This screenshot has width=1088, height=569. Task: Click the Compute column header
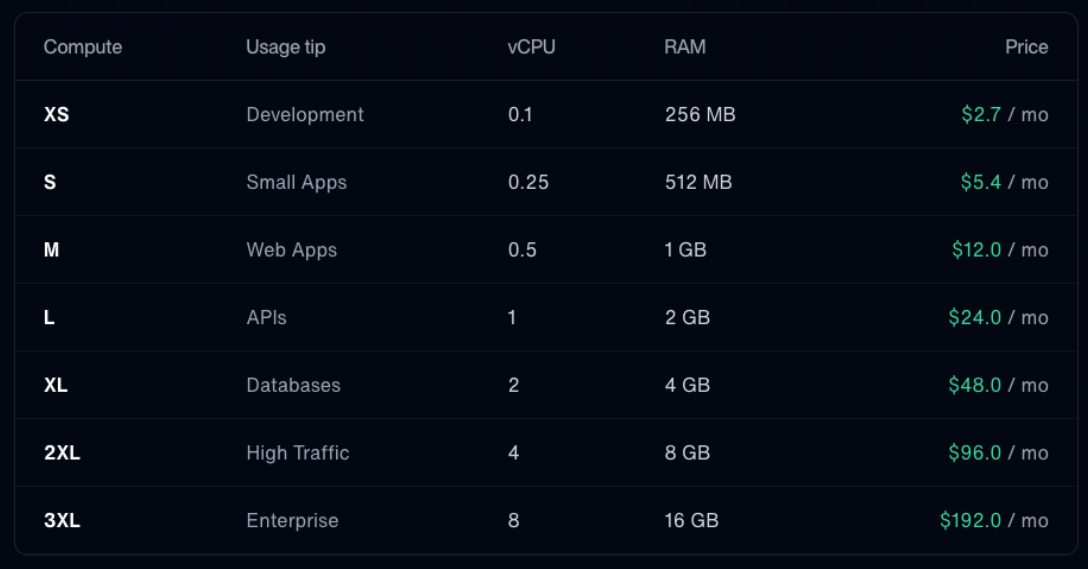pyautogui.click(x=82, y=47)
